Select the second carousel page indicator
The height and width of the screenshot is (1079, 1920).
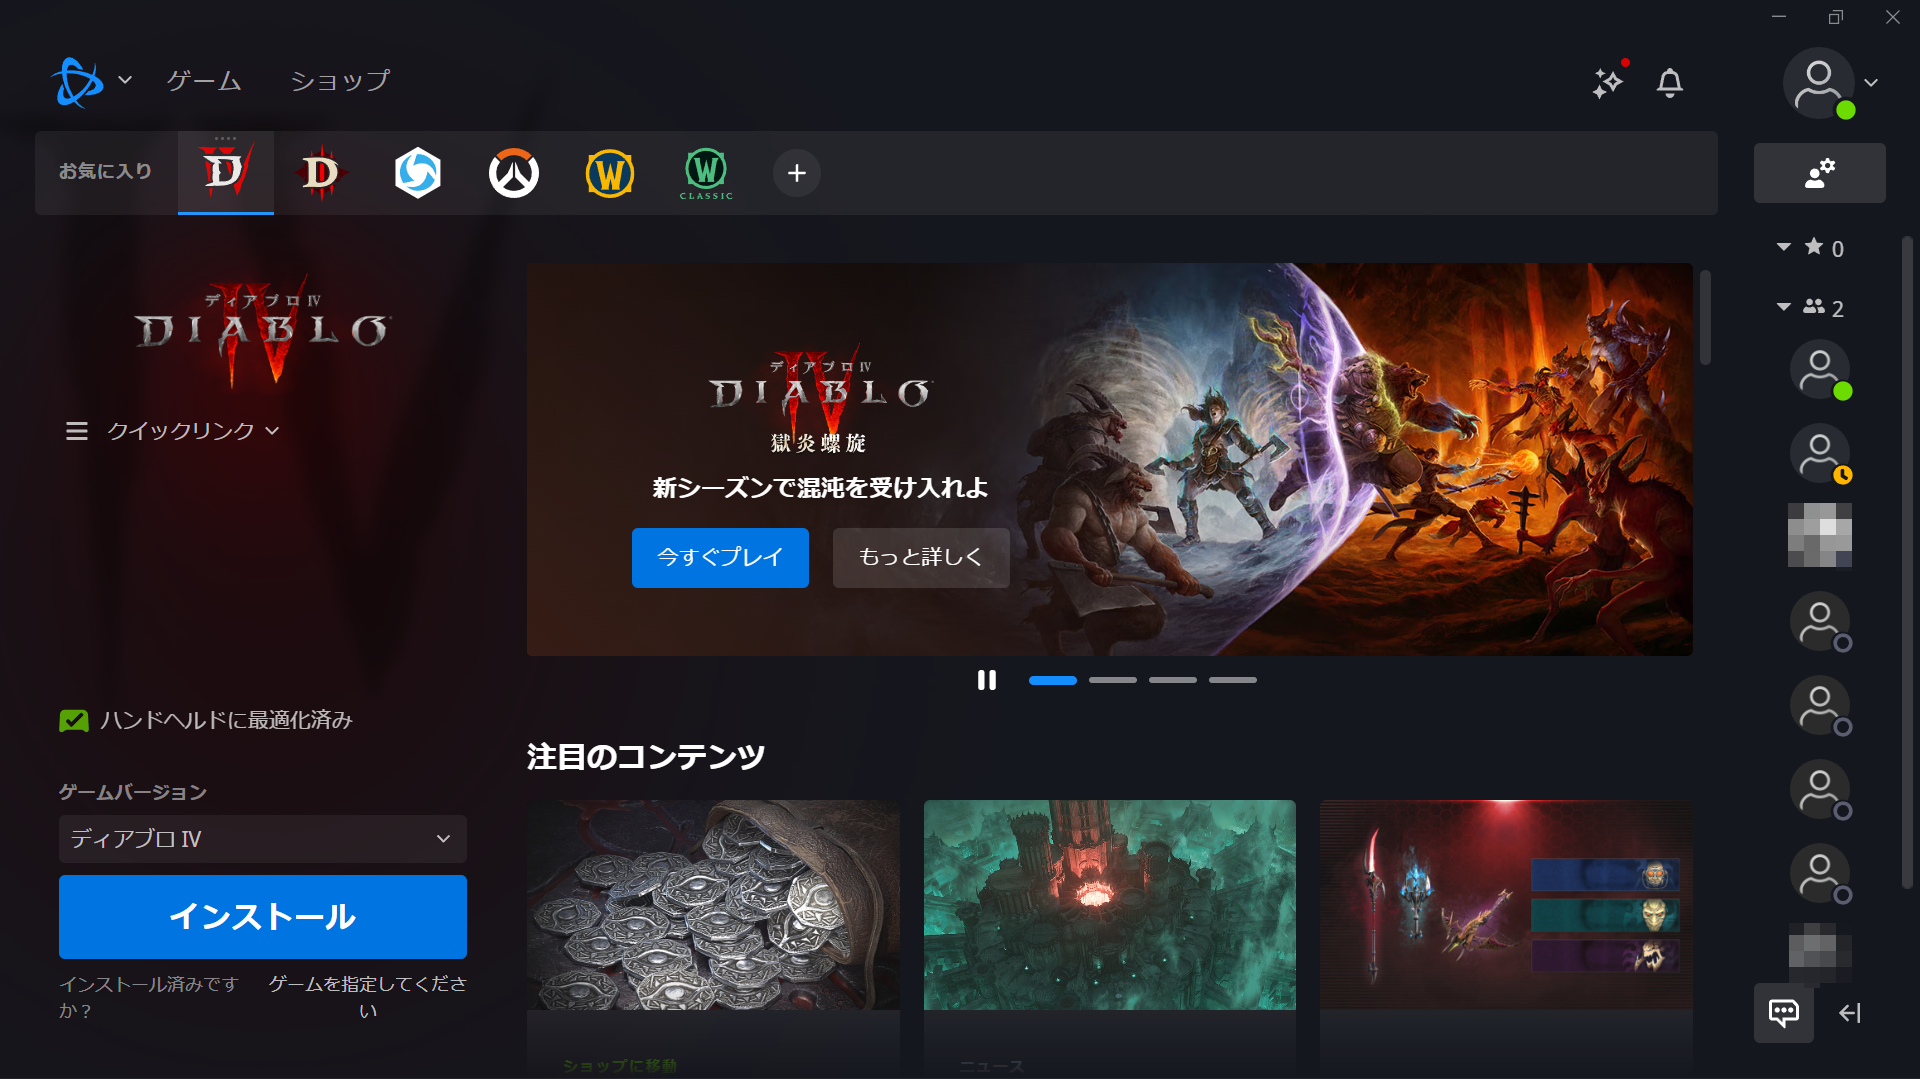pos(1113,680)
